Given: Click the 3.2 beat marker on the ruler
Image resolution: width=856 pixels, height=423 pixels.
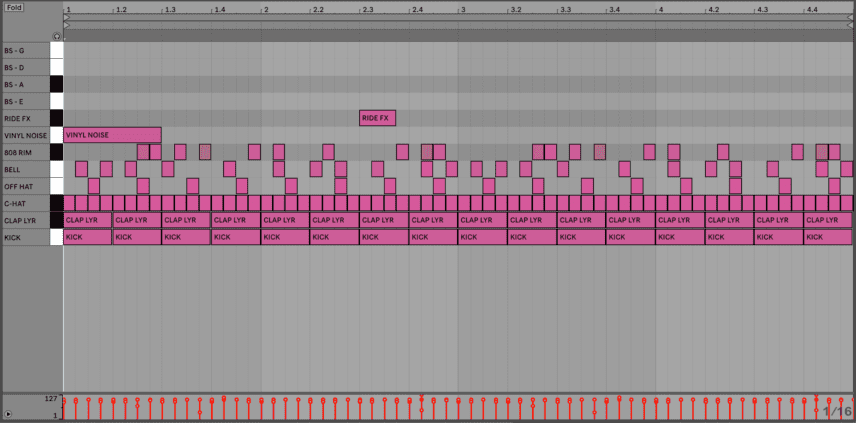Looking at the screenshot, I should pyautogui.click(x=516, y=10).
